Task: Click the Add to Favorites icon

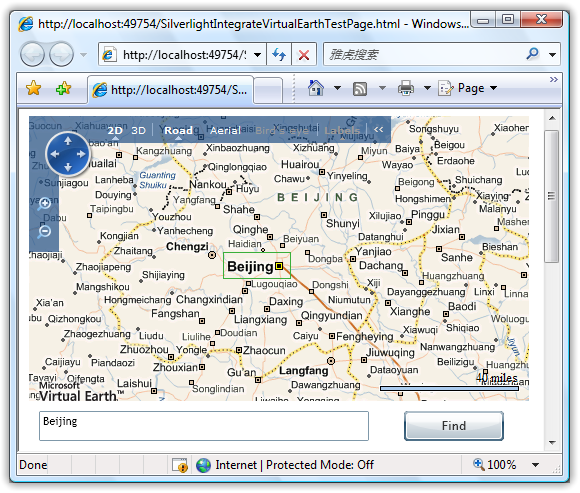Action: (x=63, y=88)
